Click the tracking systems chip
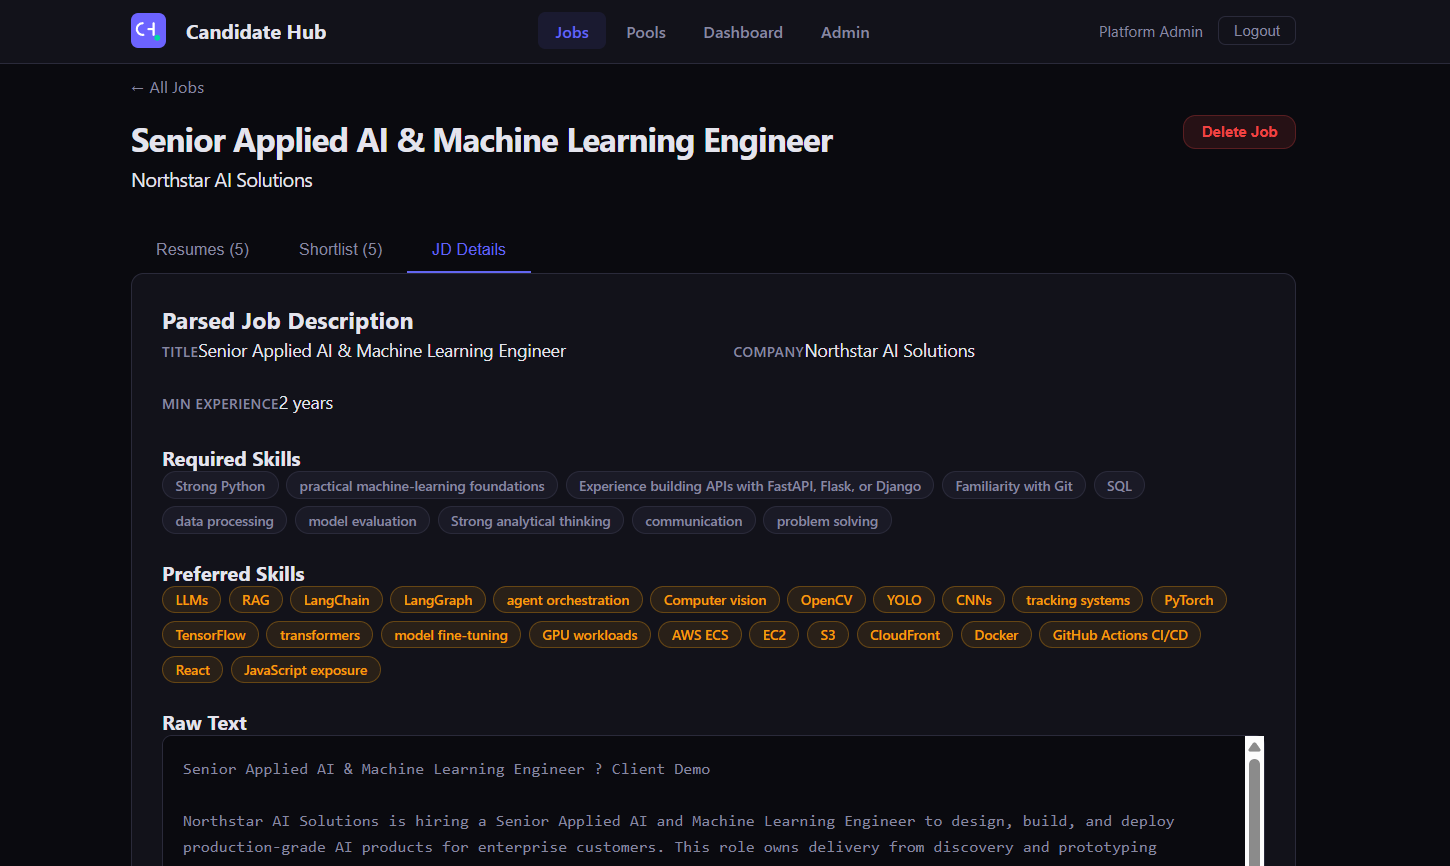 click(x=1078, y=600)
